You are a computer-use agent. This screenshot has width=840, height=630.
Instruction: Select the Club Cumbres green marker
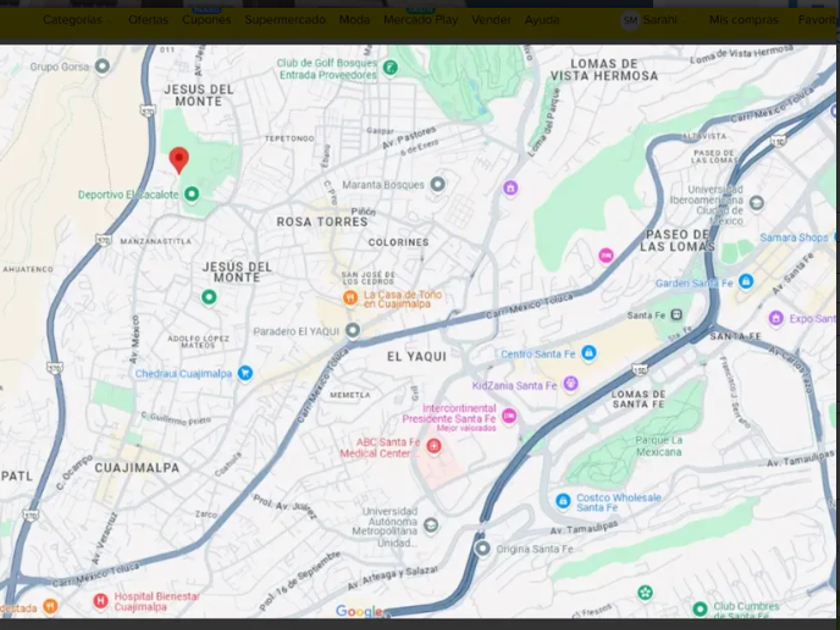pos(700,609)
